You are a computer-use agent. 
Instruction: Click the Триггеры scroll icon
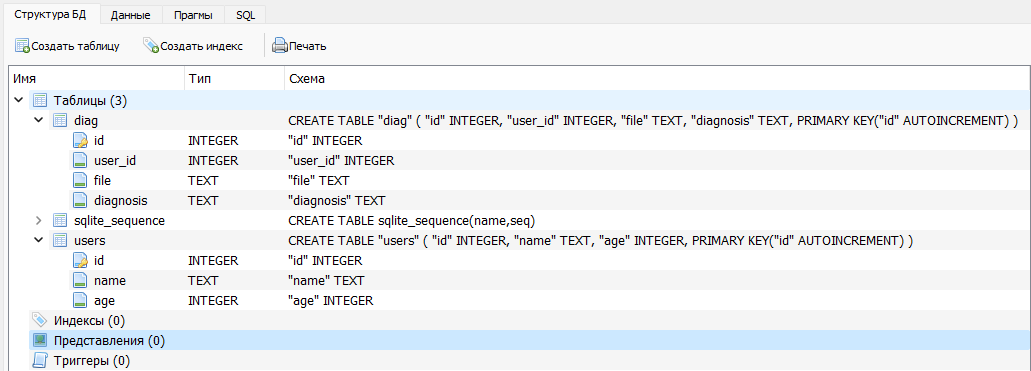[40, 360]
